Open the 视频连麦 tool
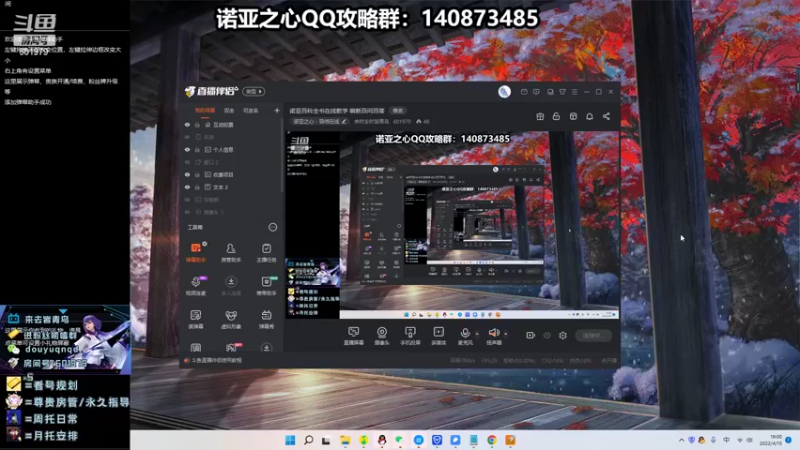 point(196,286)
